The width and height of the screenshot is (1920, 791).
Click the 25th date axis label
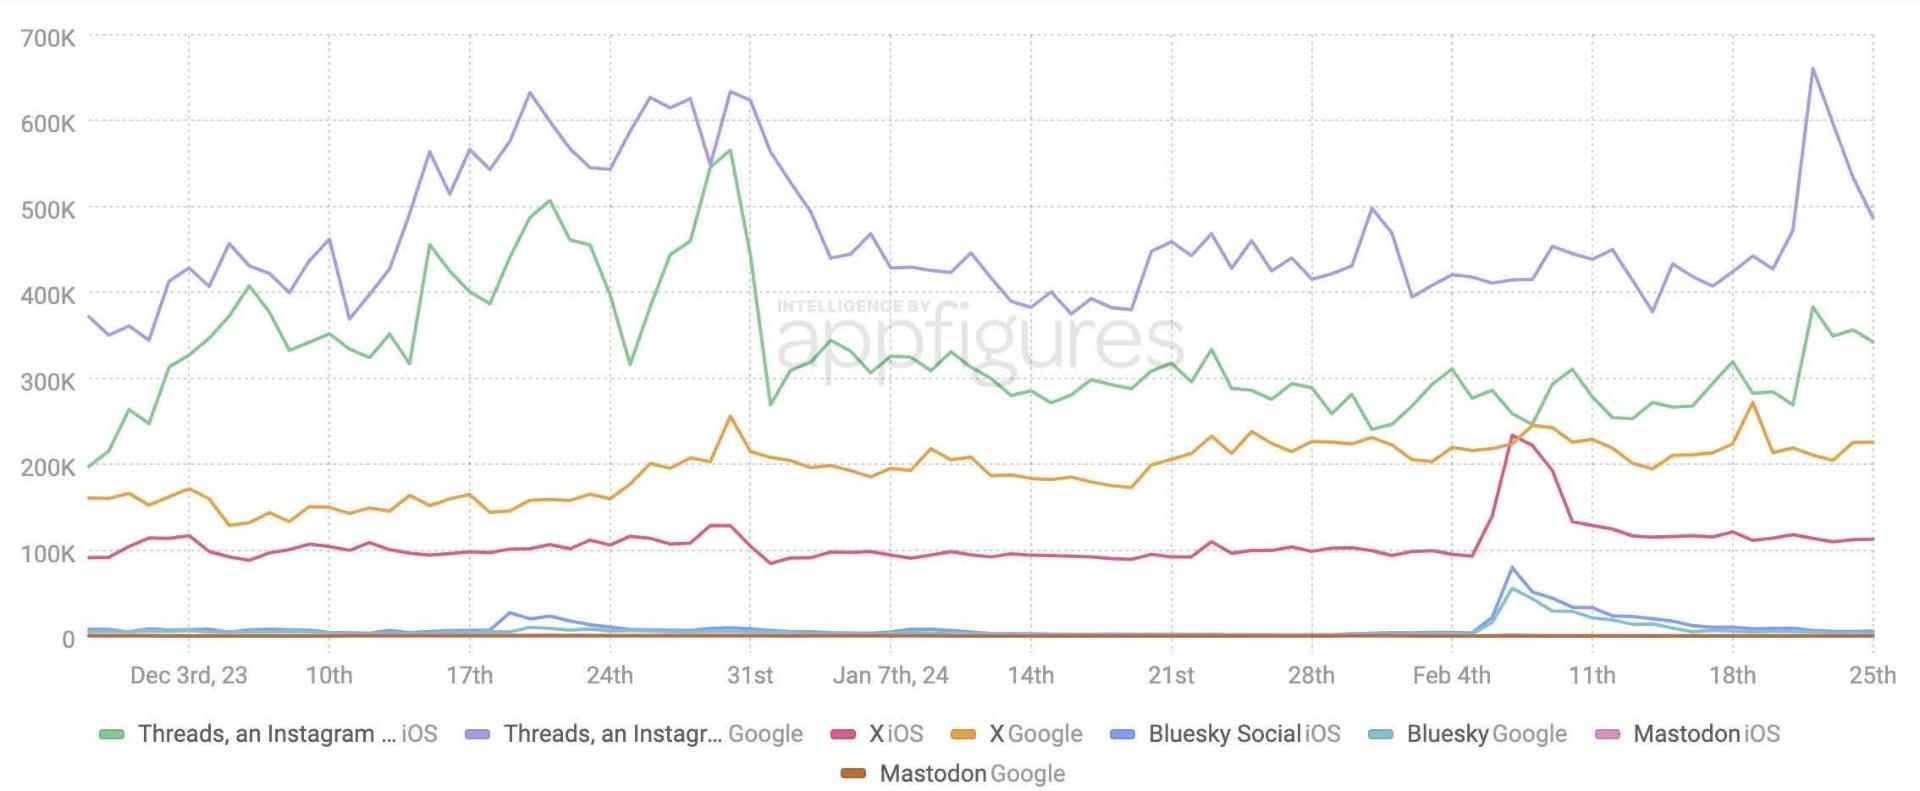[x=1872, y=676]
